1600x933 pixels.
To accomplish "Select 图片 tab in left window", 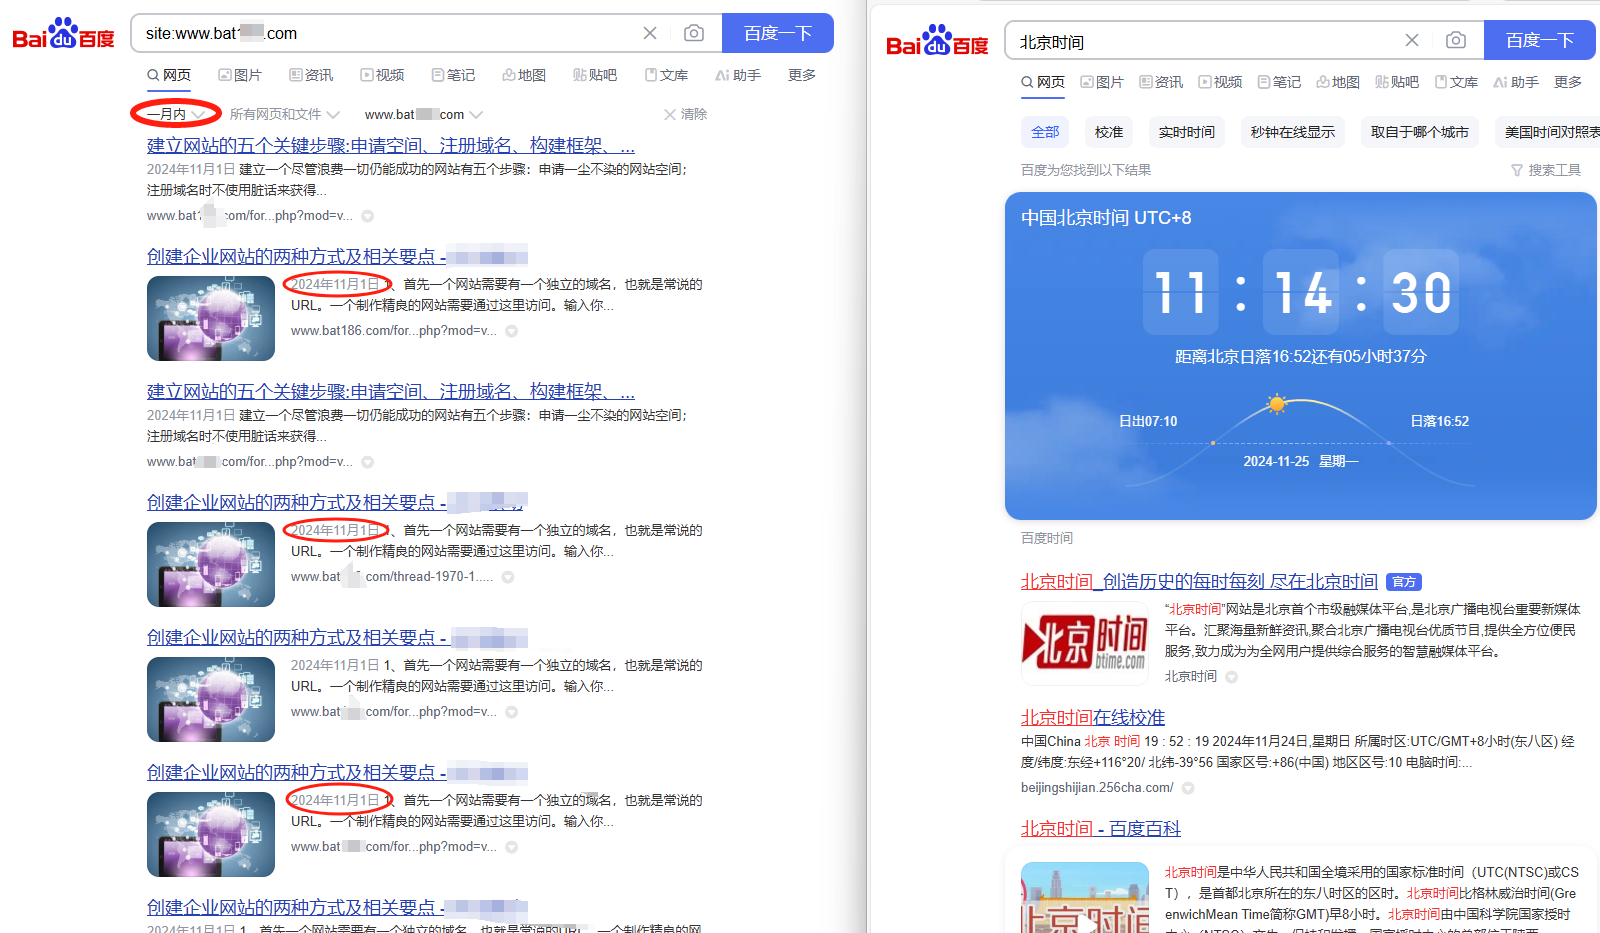I will coord(240,75).
